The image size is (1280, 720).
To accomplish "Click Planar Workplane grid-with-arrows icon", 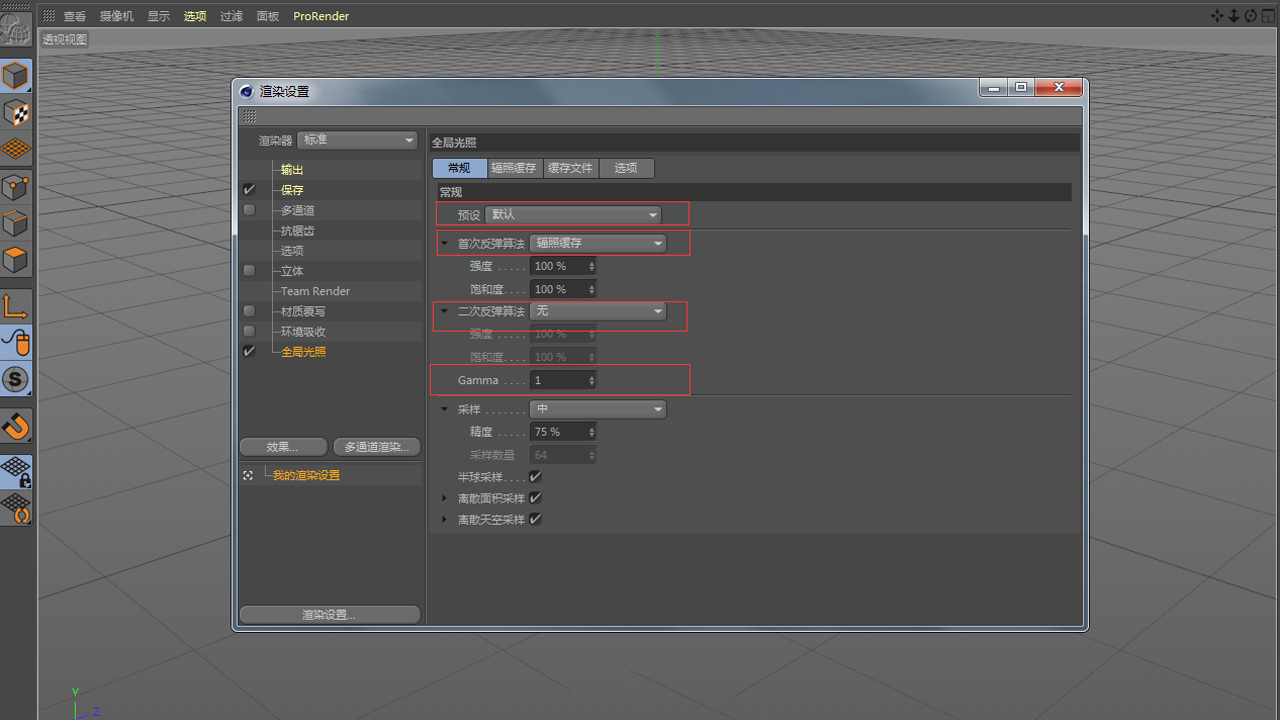I will pos(16,507).
